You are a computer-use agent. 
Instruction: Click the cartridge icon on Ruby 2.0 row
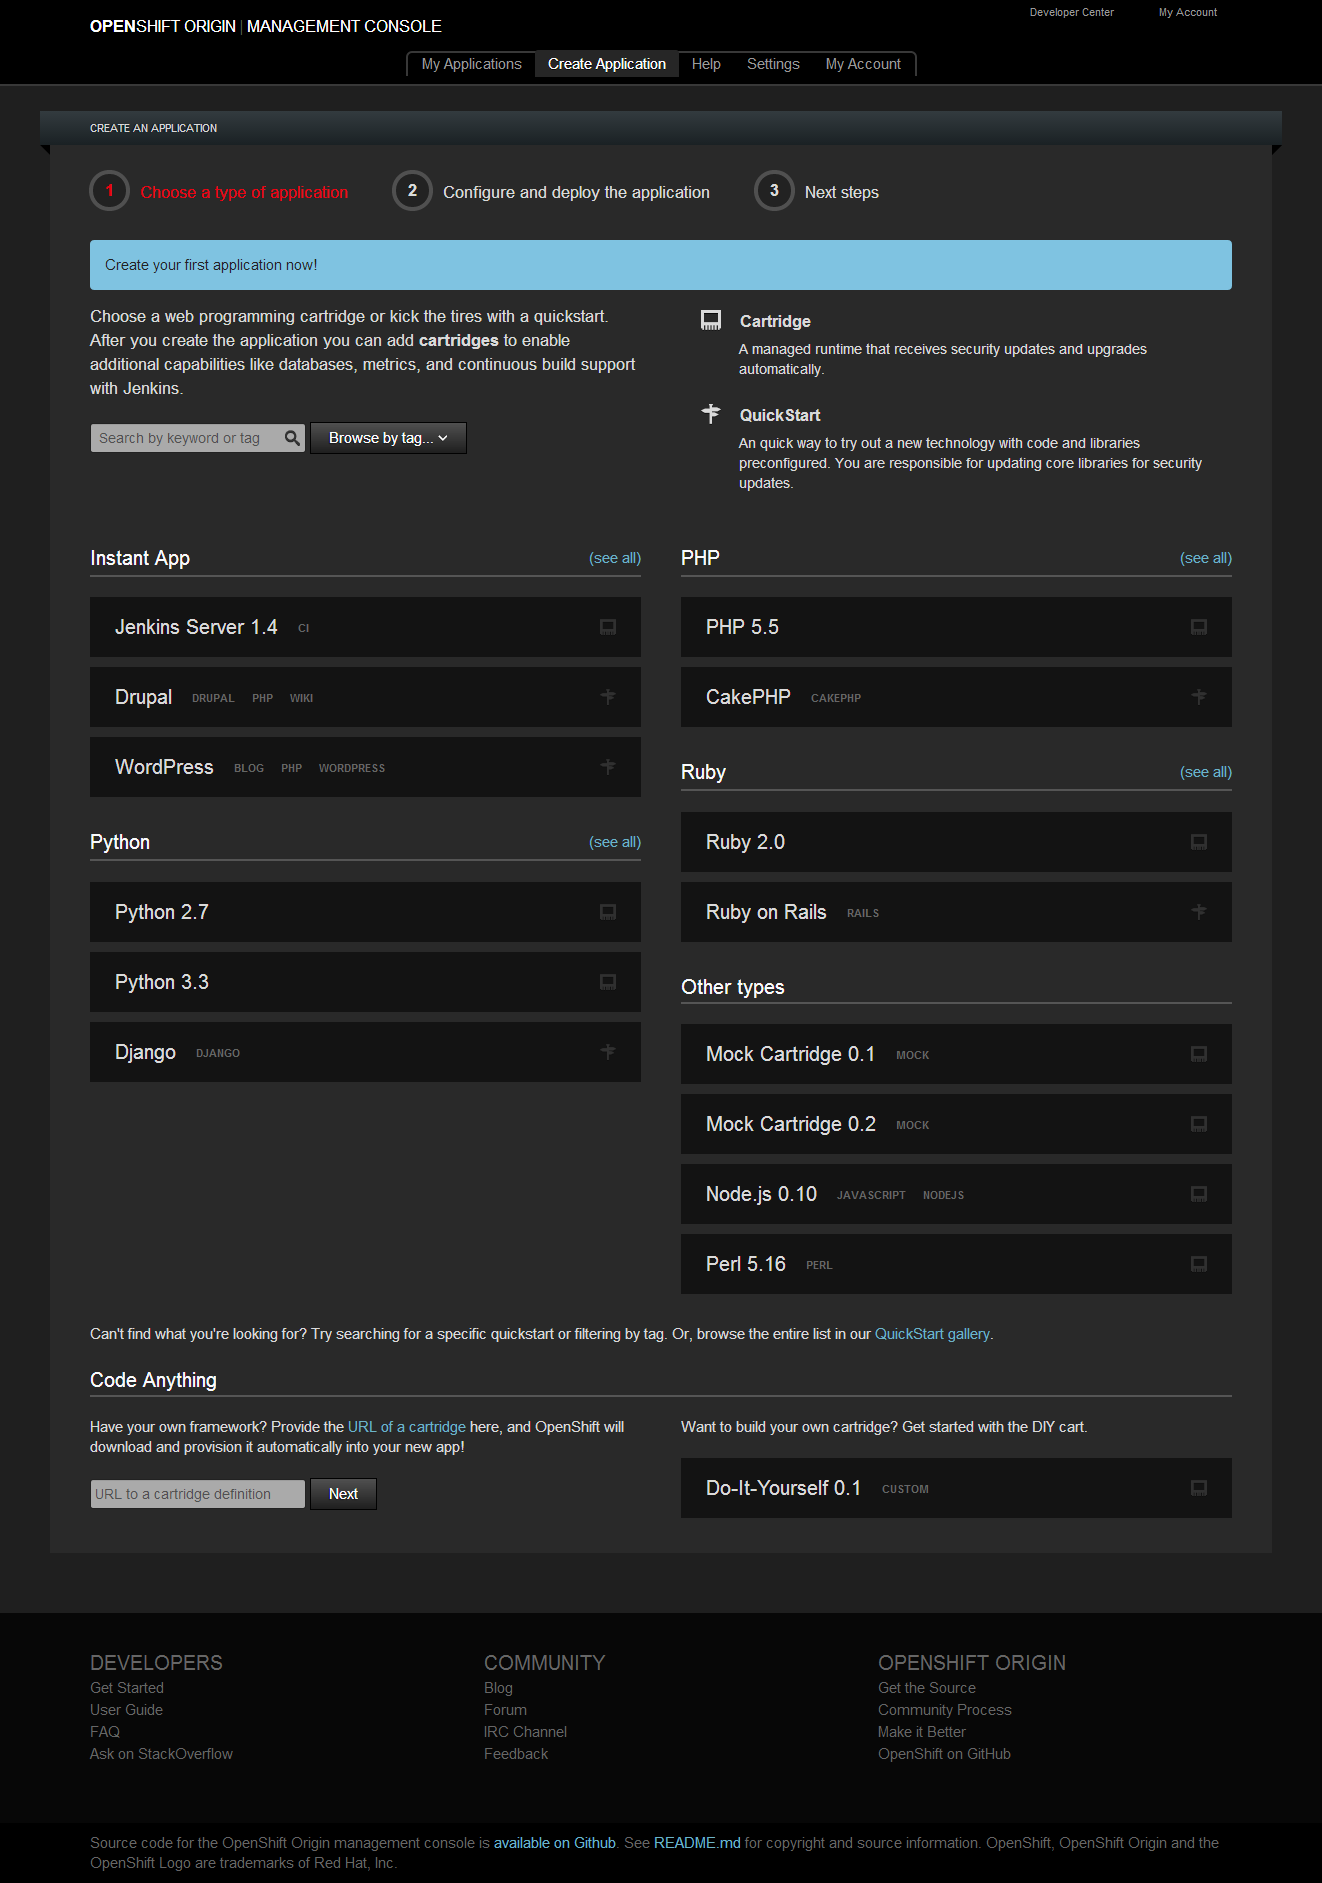pos(1199,842)
